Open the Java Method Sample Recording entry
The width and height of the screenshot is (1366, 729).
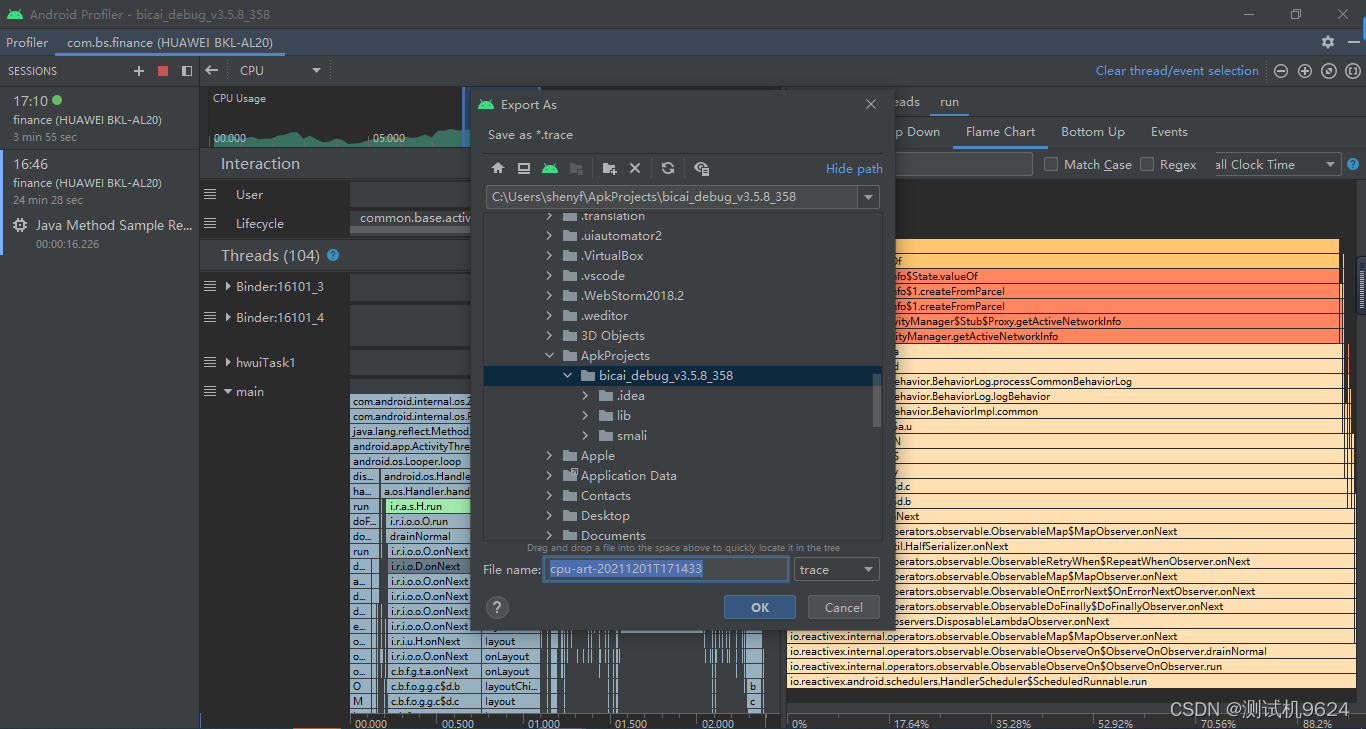coord(100,234)
